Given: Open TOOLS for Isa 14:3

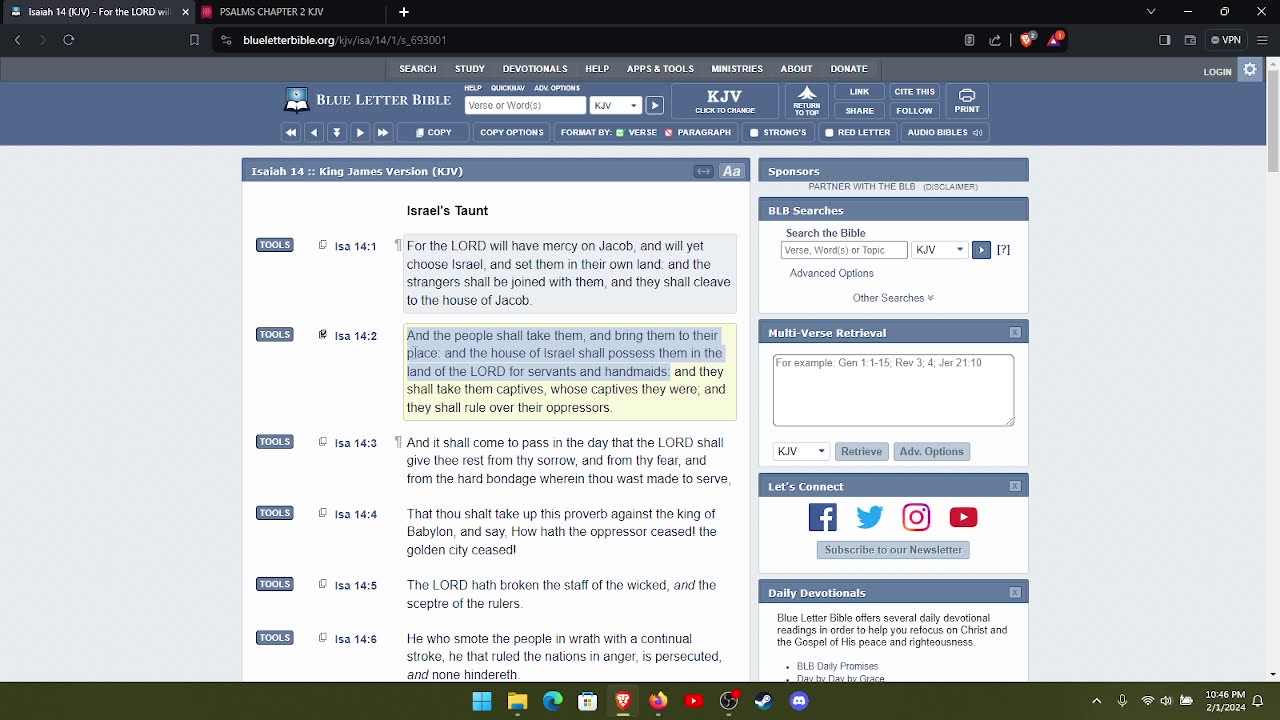Looking at the screenshot, I should tap(275, 442).
